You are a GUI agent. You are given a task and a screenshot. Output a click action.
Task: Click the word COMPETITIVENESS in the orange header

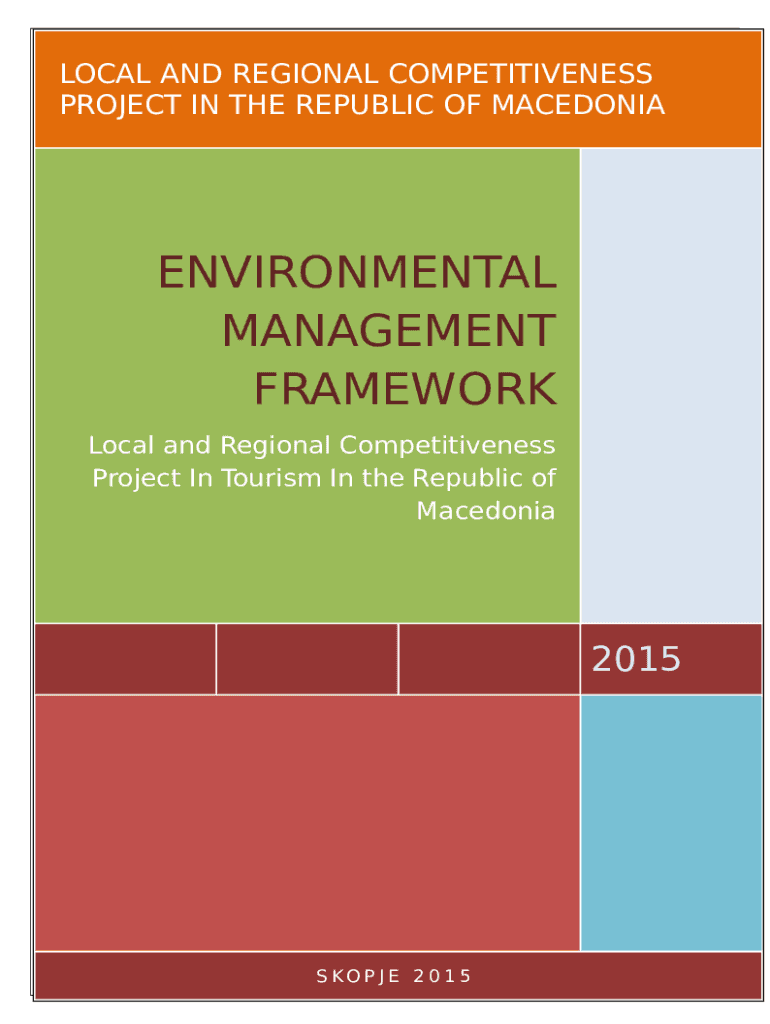528,74
